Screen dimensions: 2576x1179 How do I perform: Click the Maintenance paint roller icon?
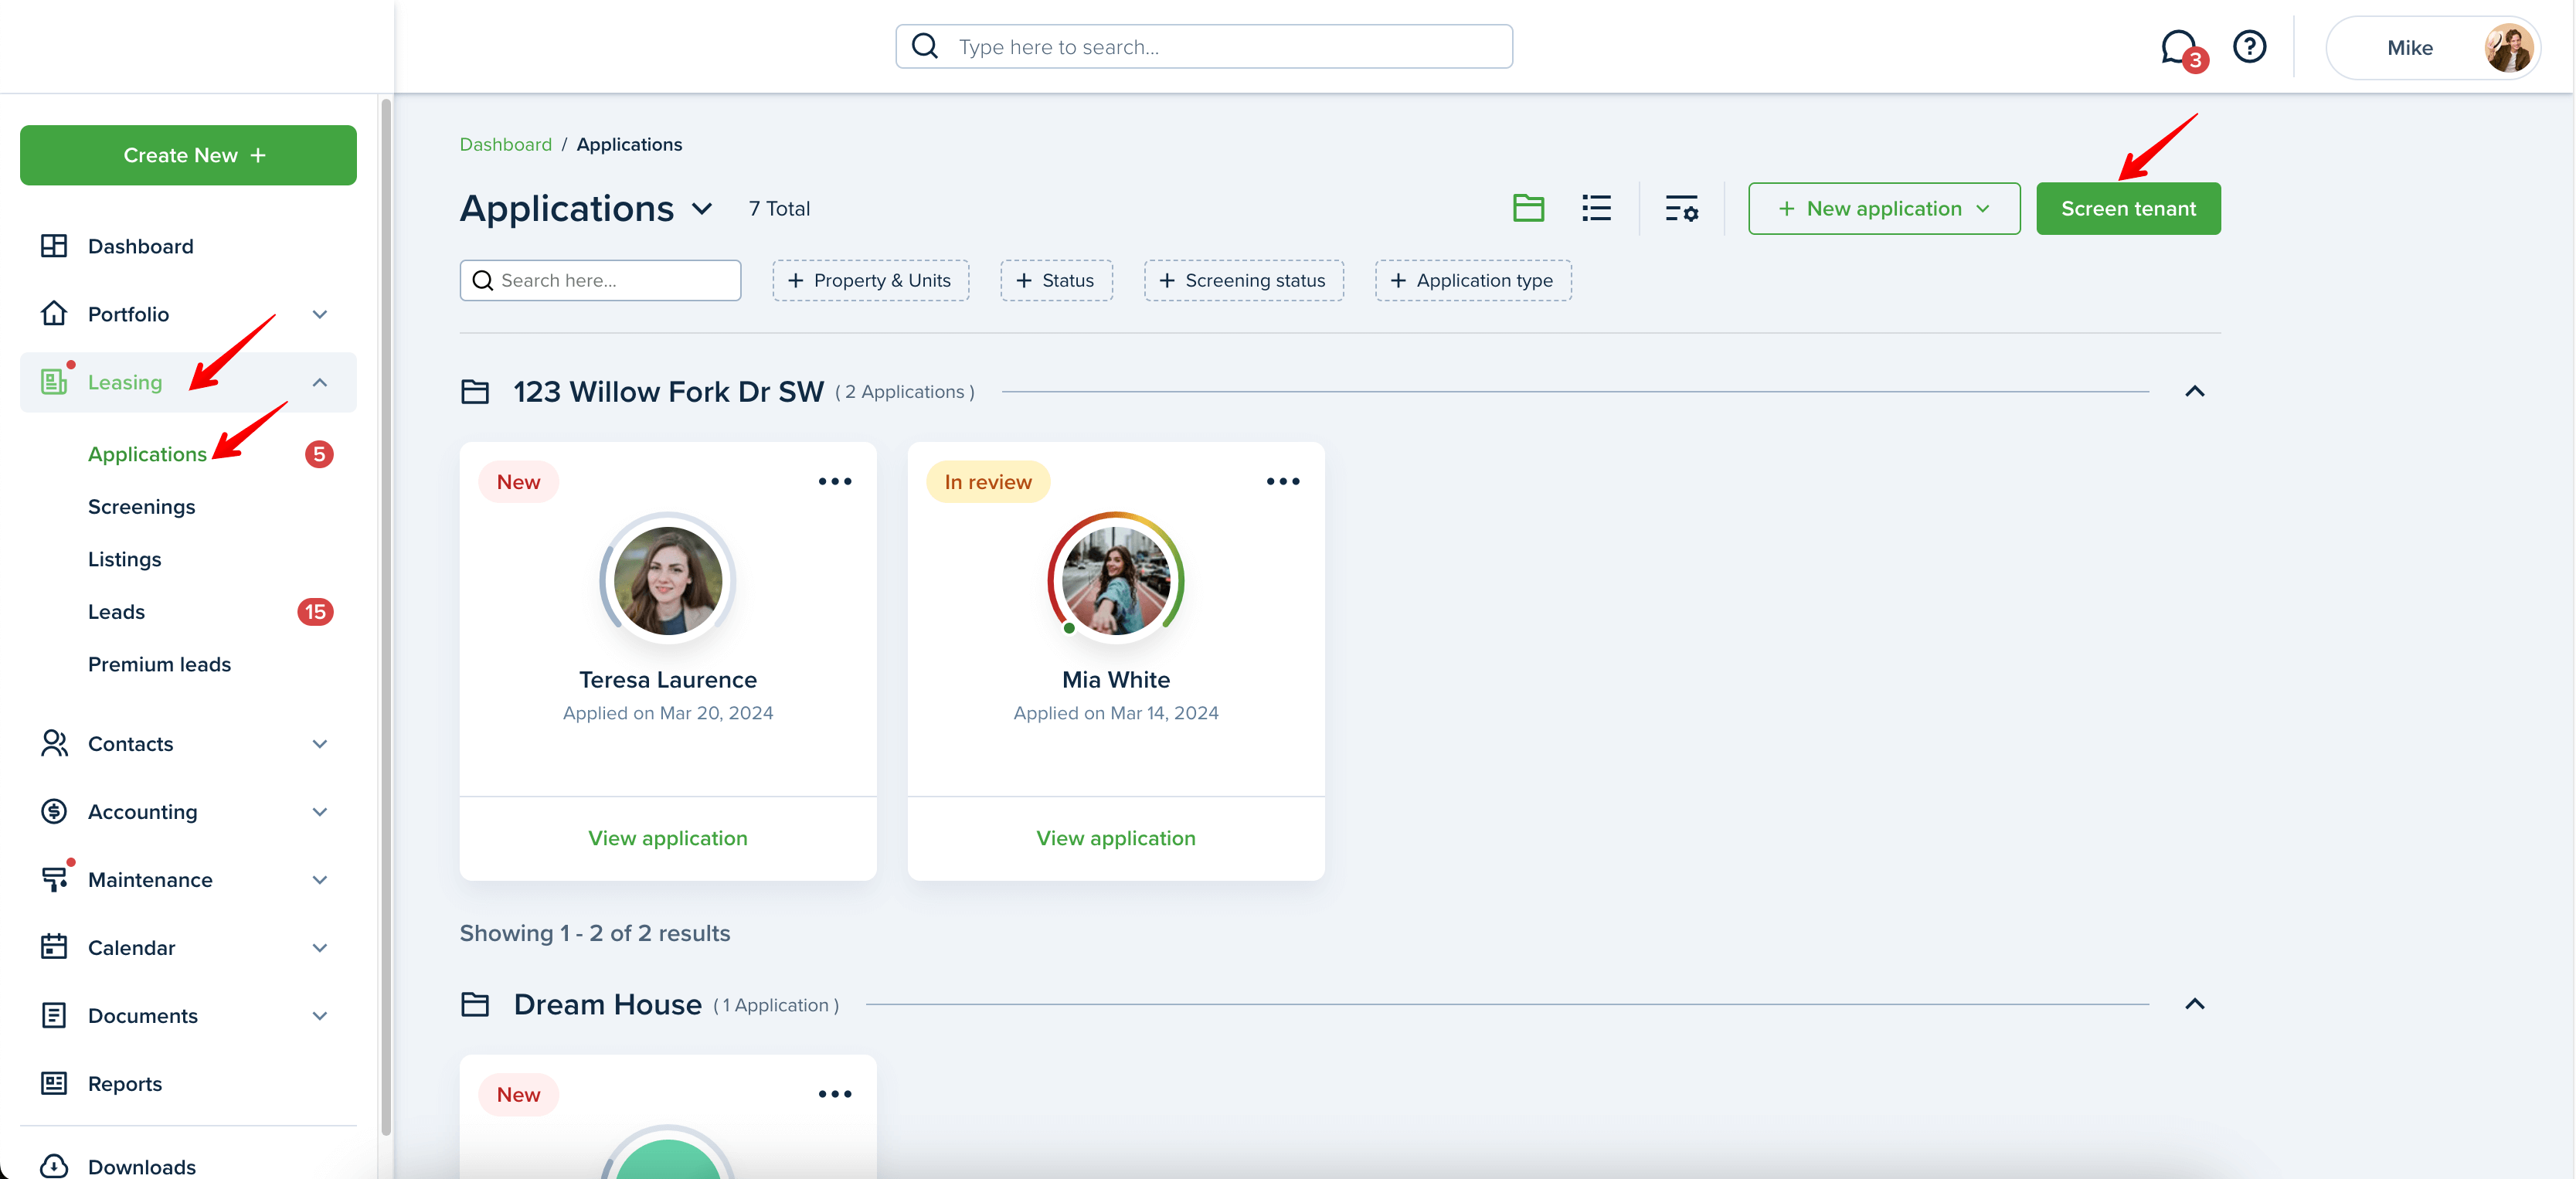(x=54, y=880)
